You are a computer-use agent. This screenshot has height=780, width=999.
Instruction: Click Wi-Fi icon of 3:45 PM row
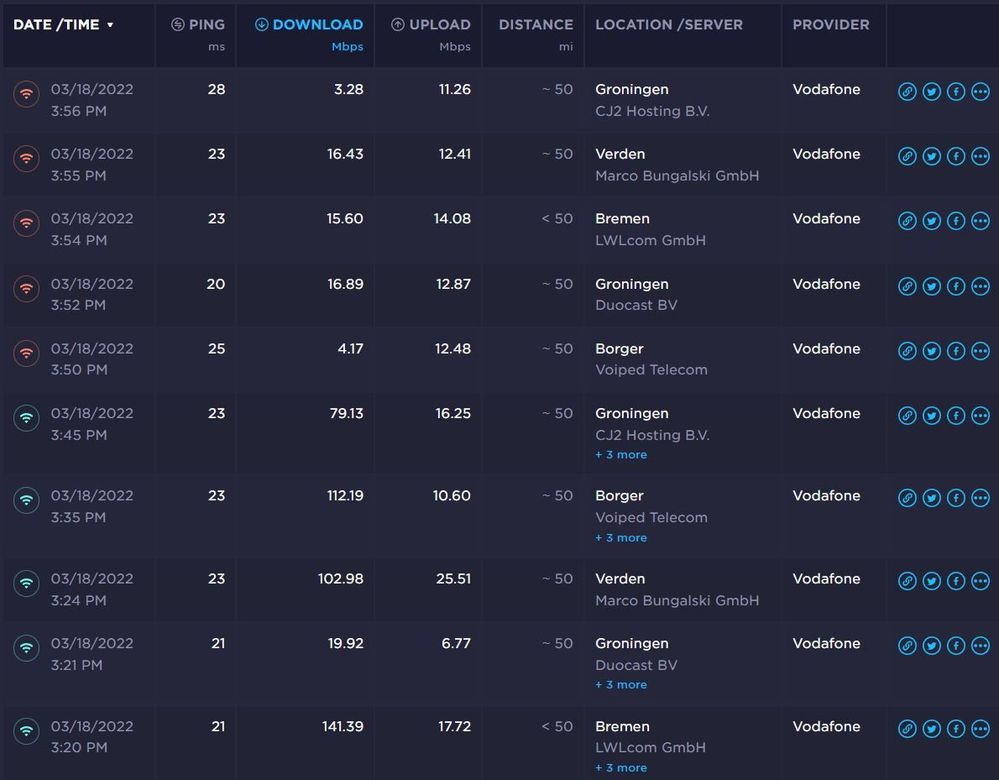[26, 418]
